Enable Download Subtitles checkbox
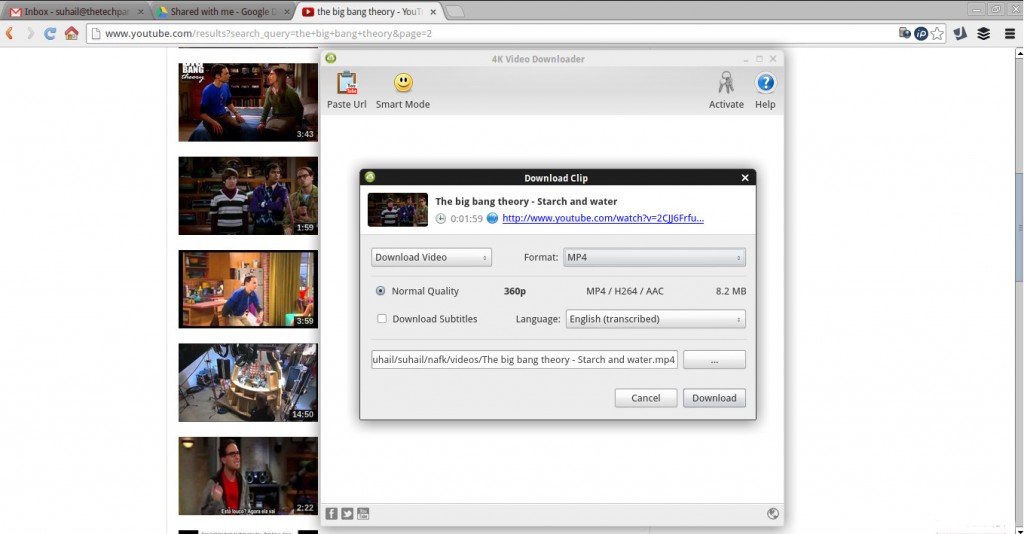The width and height of the screenshot is (1024, 534). coord(382,319)
